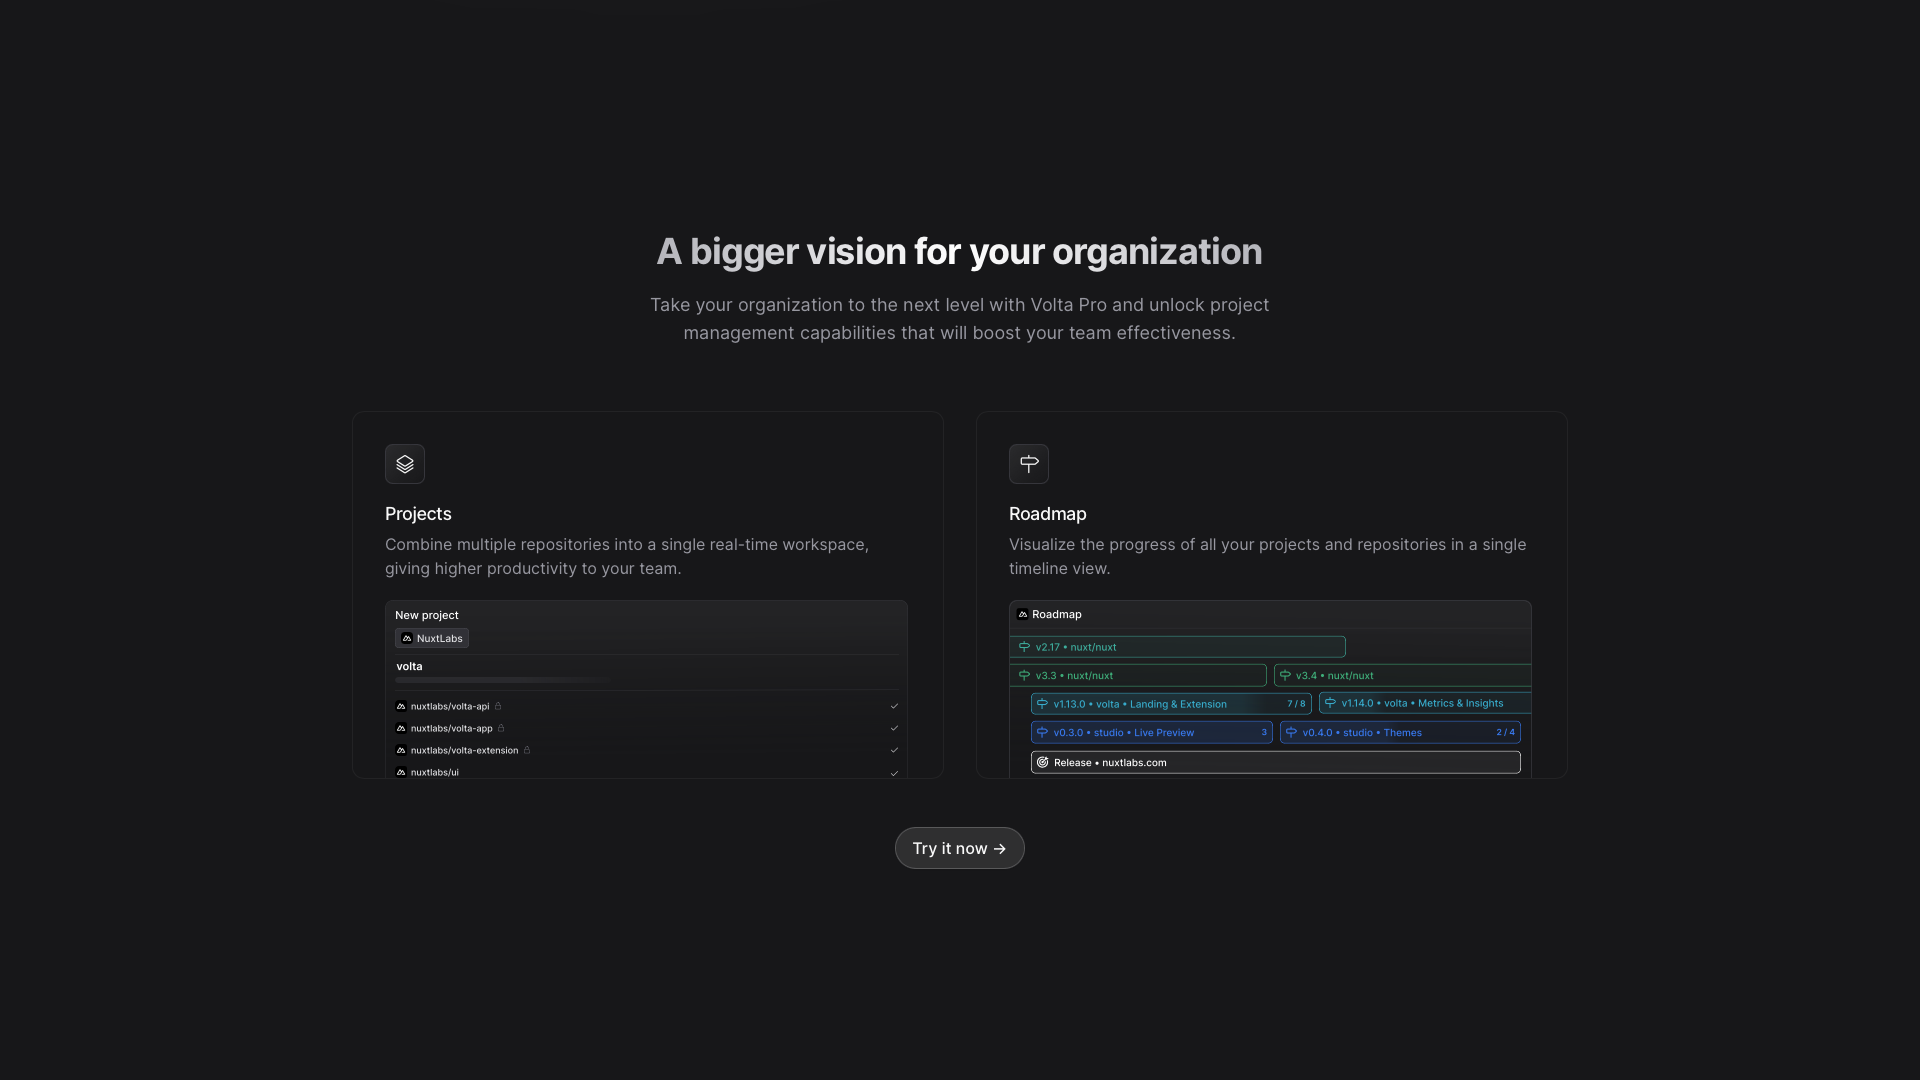Viewport: 1920px width, 1080px height.
Task: Click lock icon next to nuxtlabs/volta-app
Action: (501, 728)
